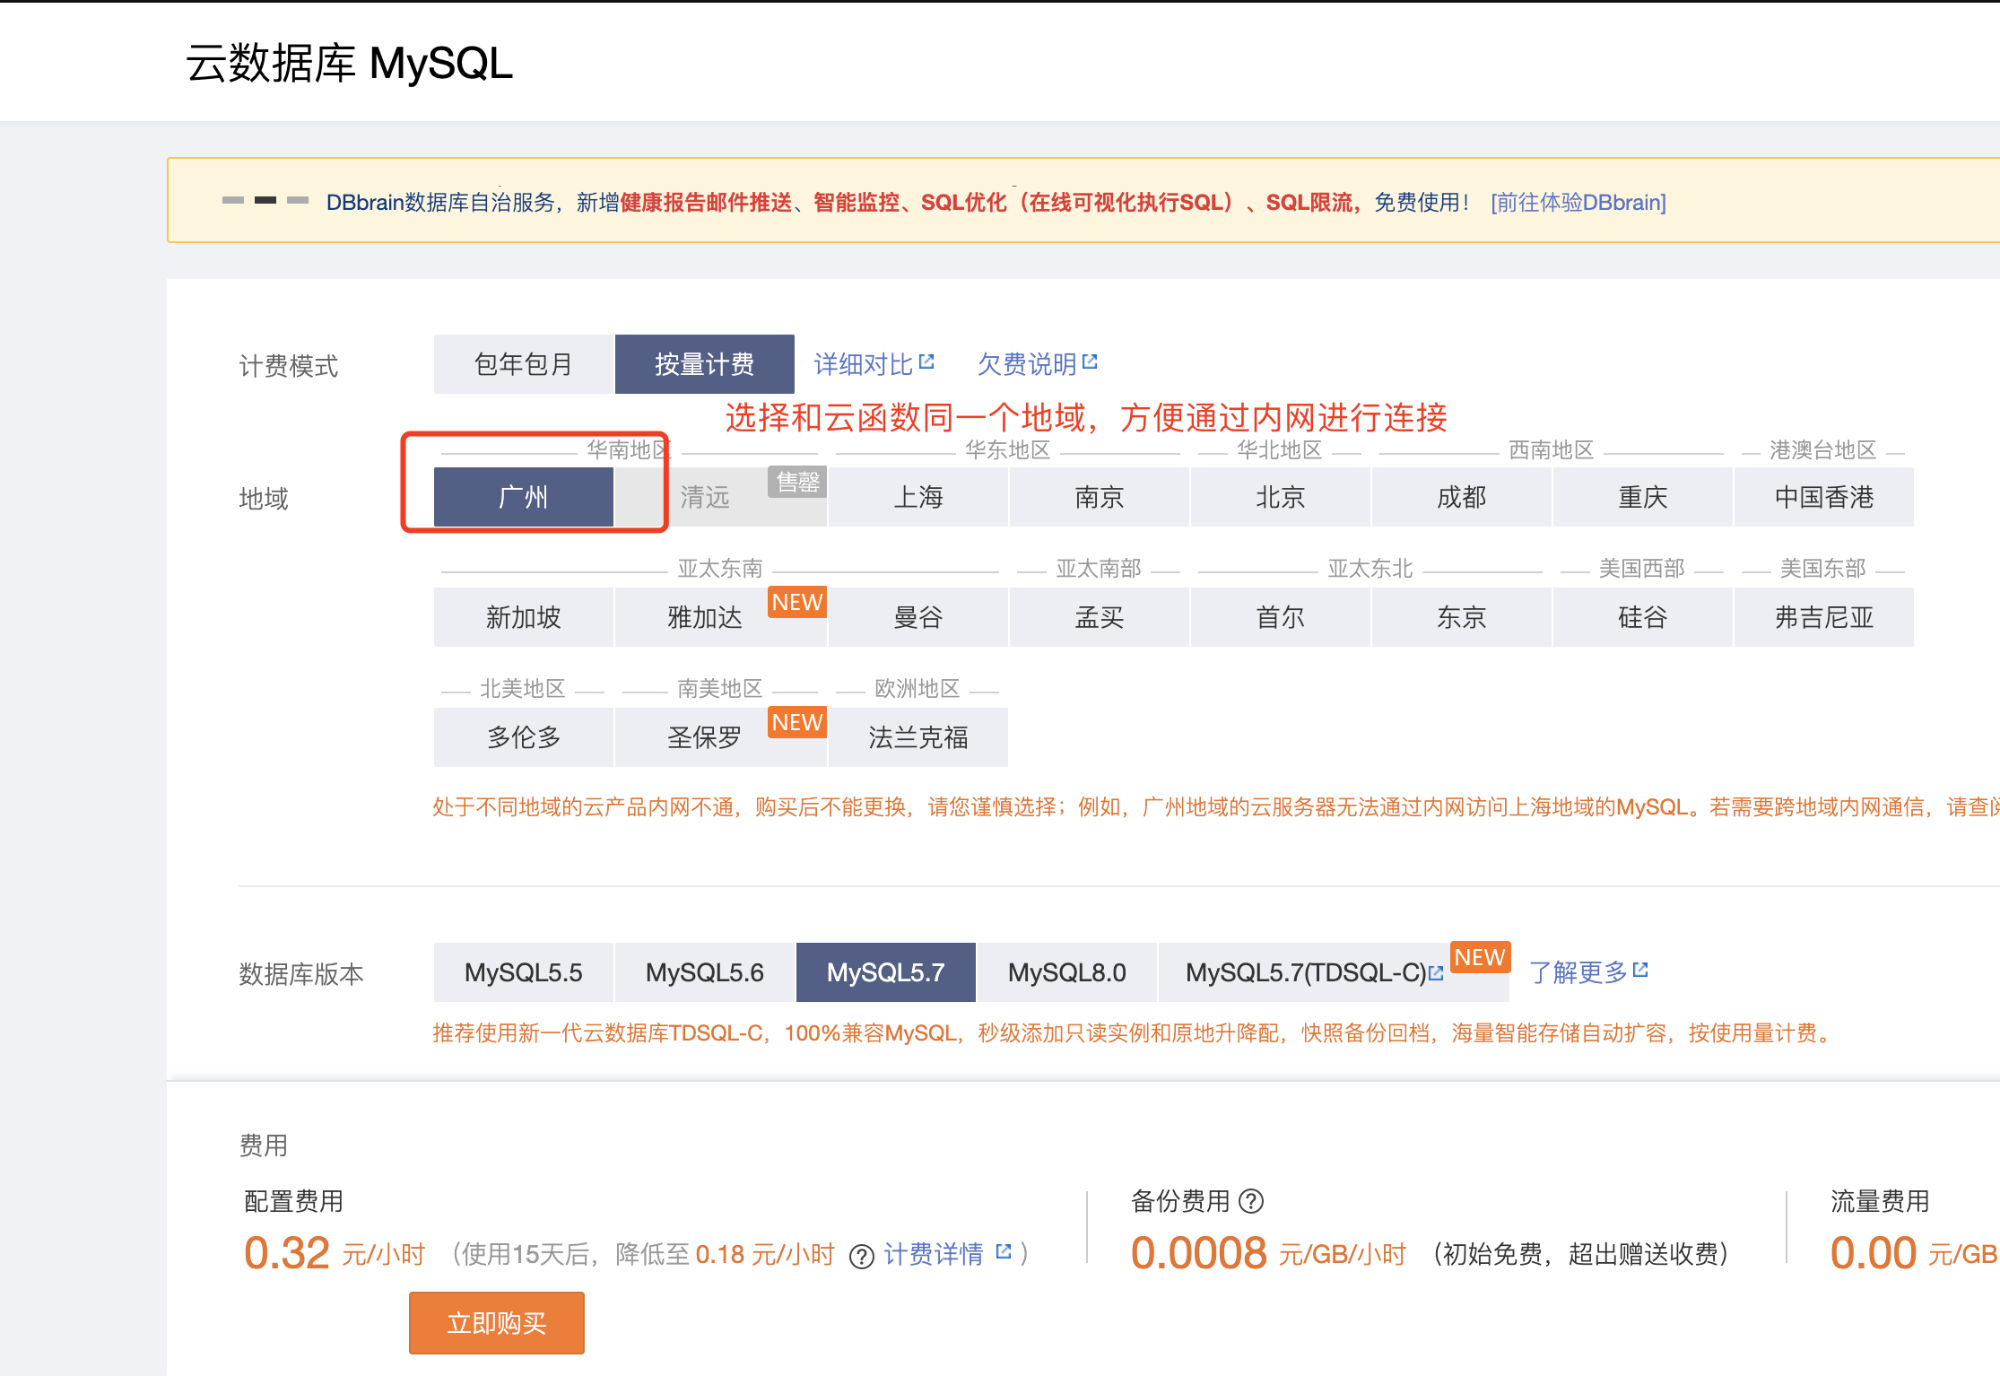Open 计费详情 billing details link

point(933,1254)
